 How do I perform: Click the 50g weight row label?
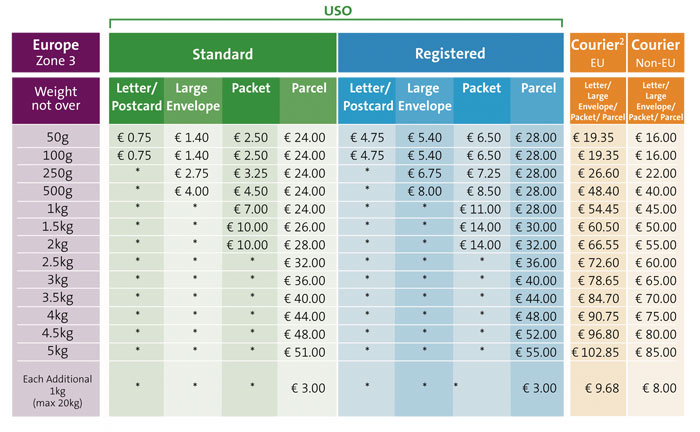pos(58,137)
